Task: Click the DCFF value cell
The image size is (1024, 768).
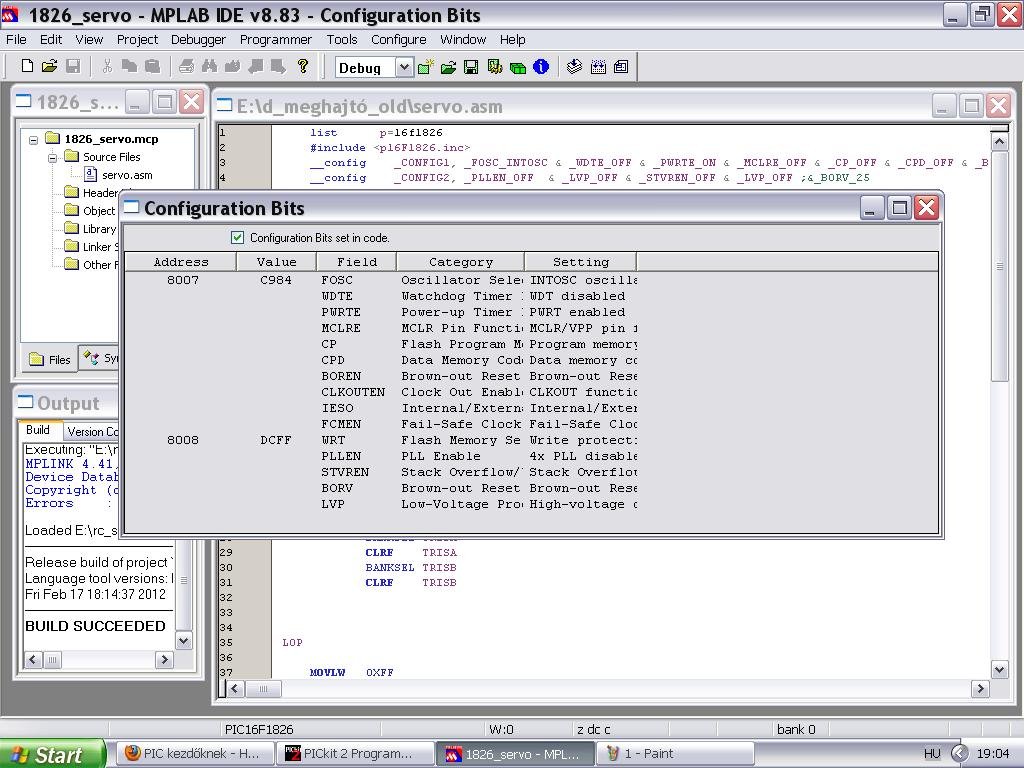Action: point(276,440)
